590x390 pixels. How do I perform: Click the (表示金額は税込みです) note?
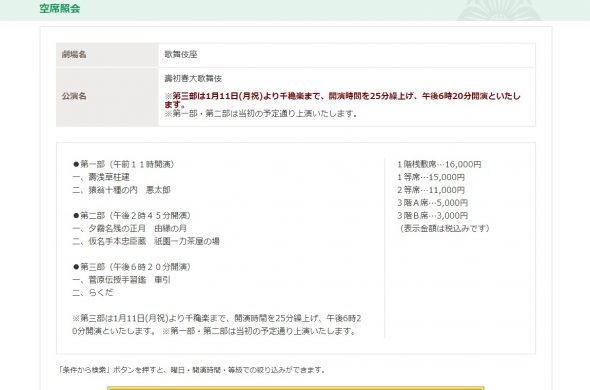(444, 228)
